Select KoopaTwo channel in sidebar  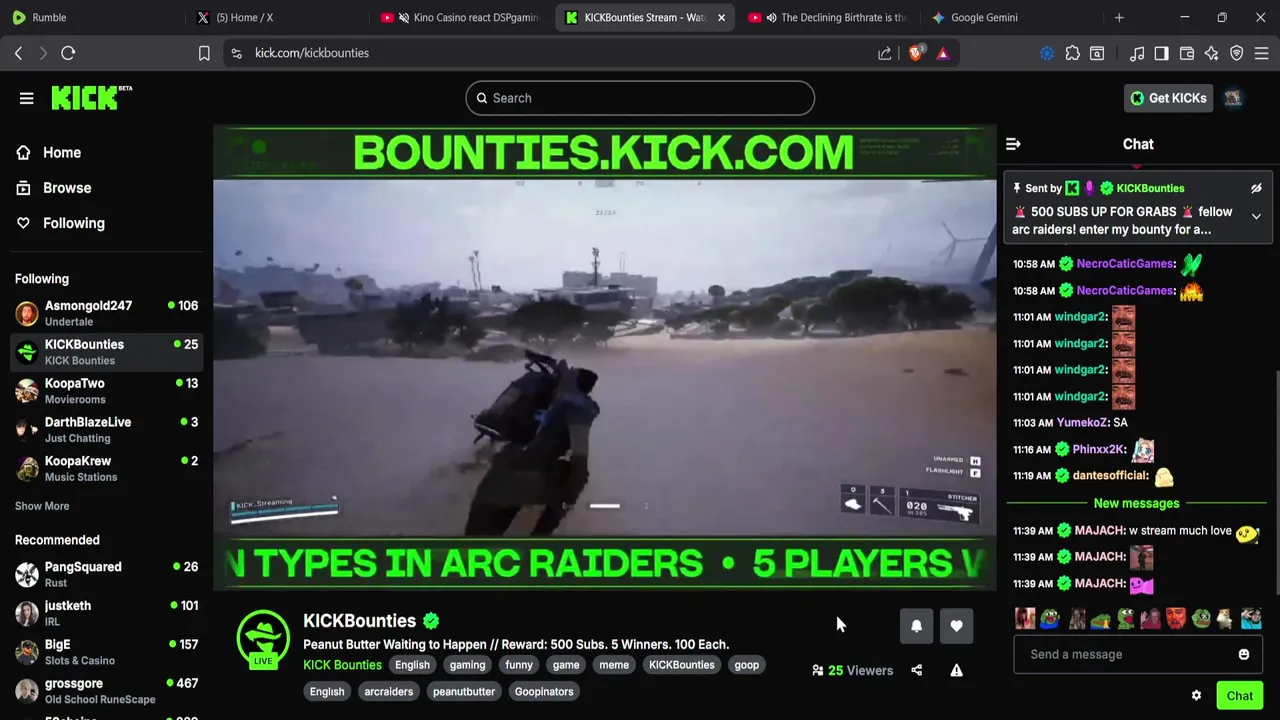pyautogui.click(x=105, y=391)
